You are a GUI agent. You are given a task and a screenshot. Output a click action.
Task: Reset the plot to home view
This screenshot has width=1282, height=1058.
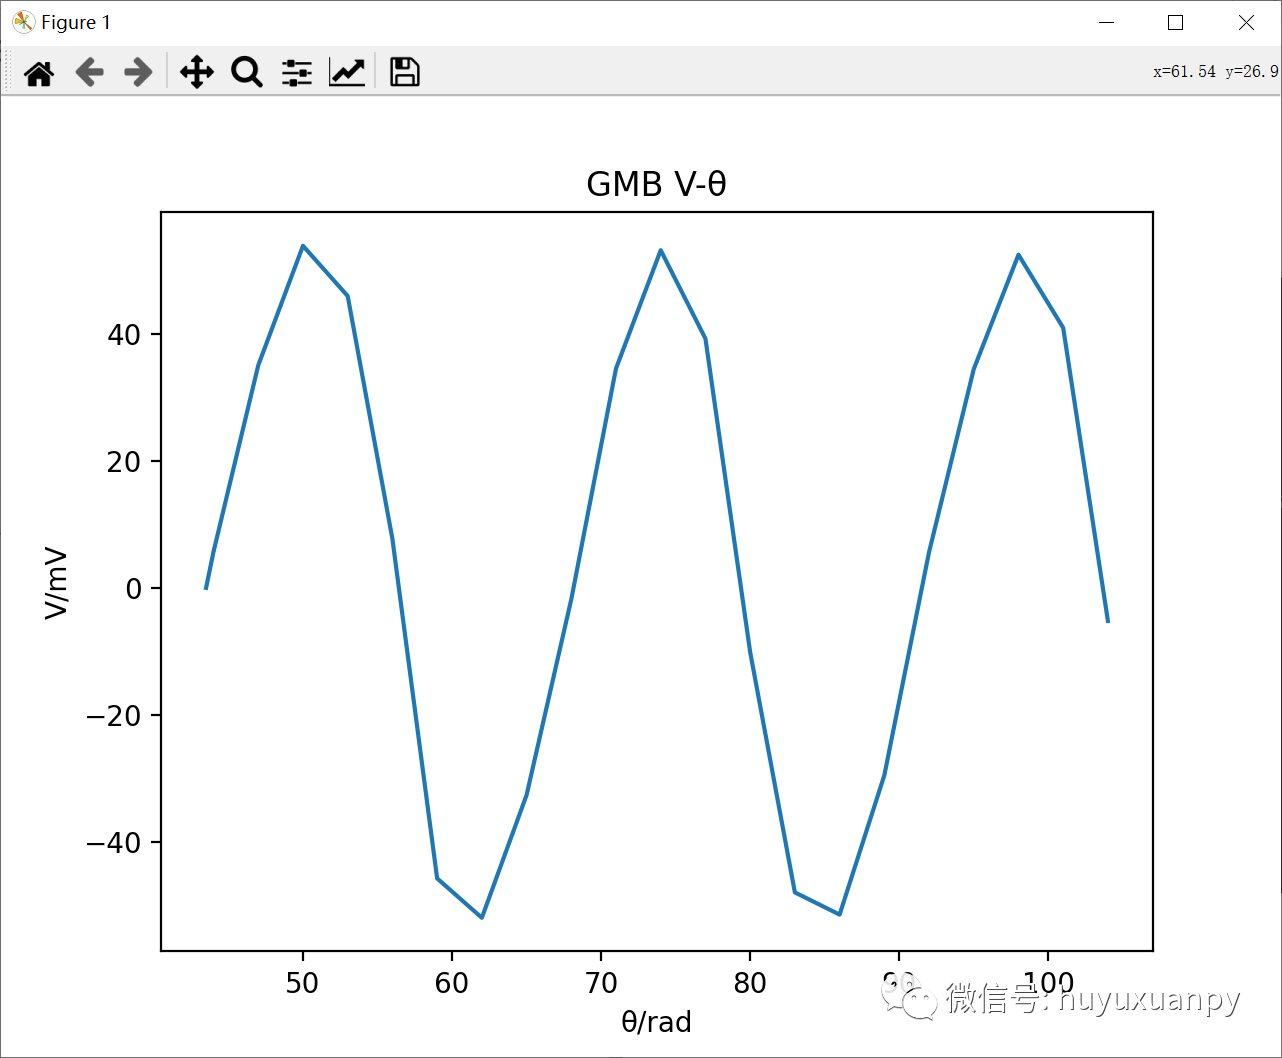39,72
